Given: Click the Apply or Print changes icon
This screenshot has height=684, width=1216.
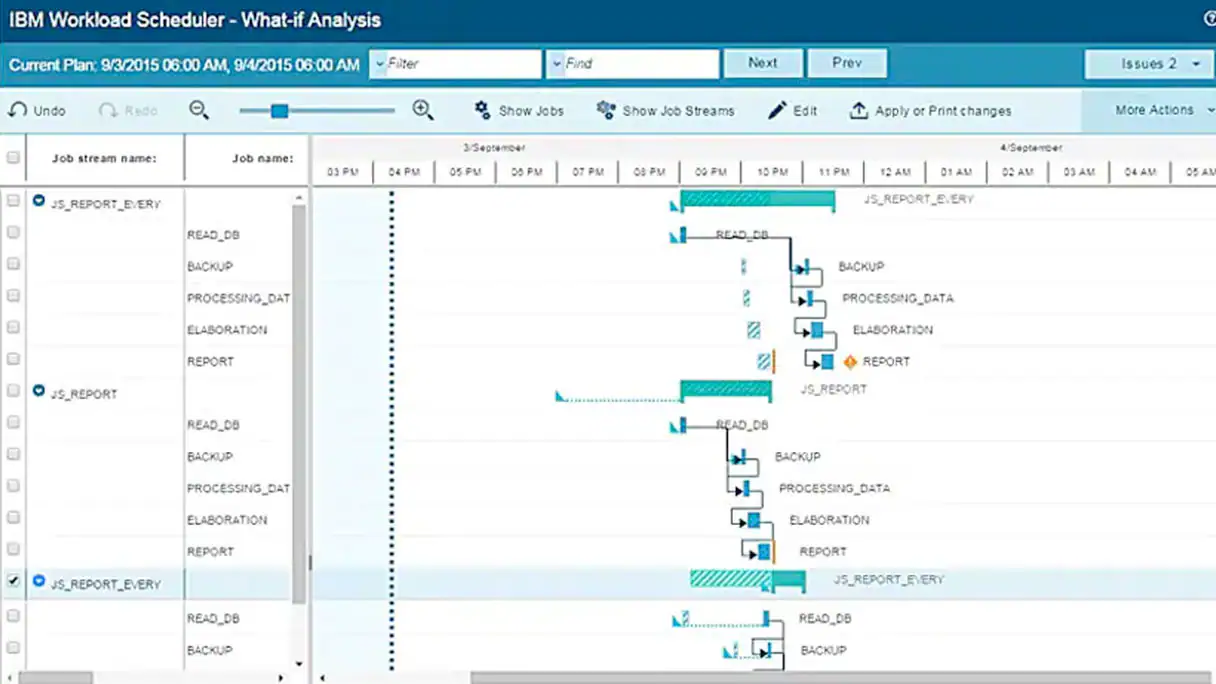Looking at the screenshot, I should click(x=858, y=110).
